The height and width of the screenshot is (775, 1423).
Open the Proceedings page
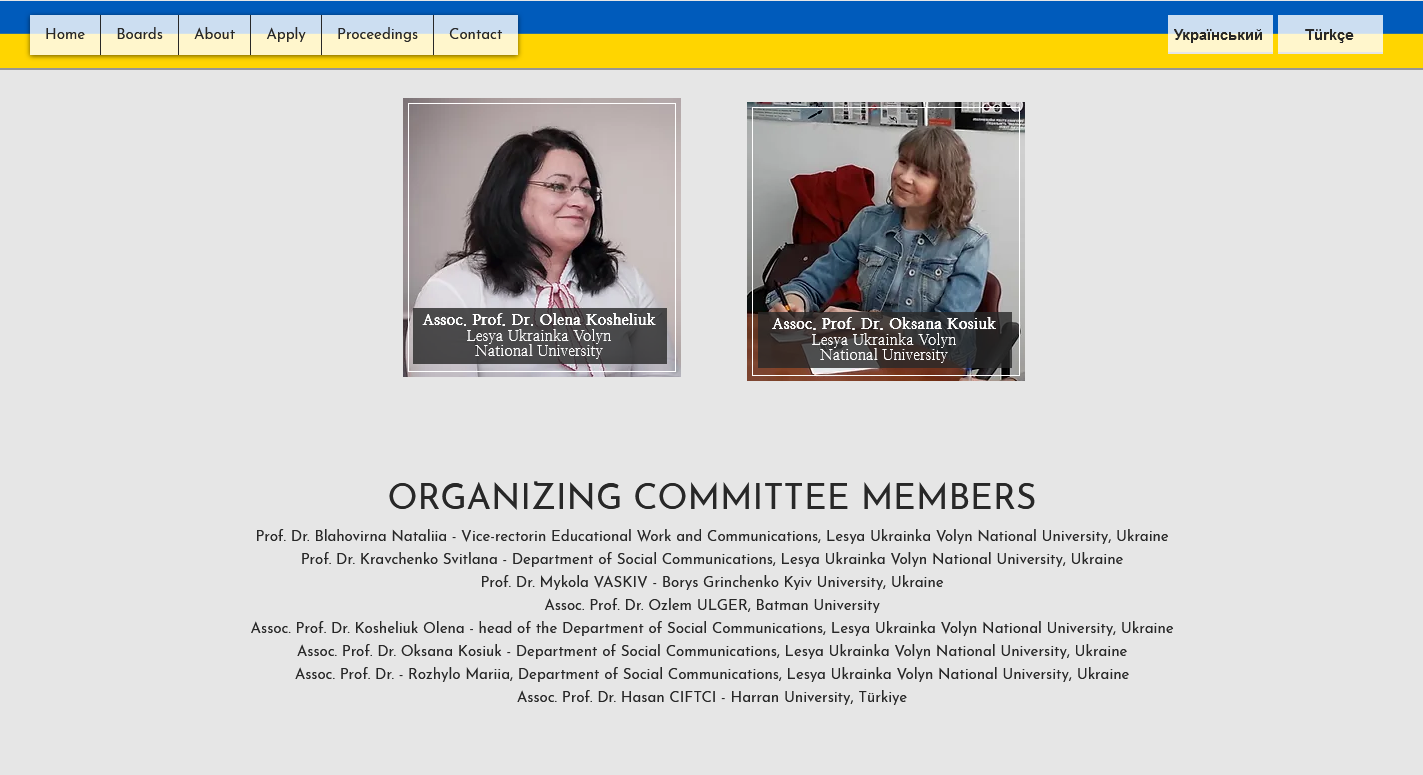(377, 35)
